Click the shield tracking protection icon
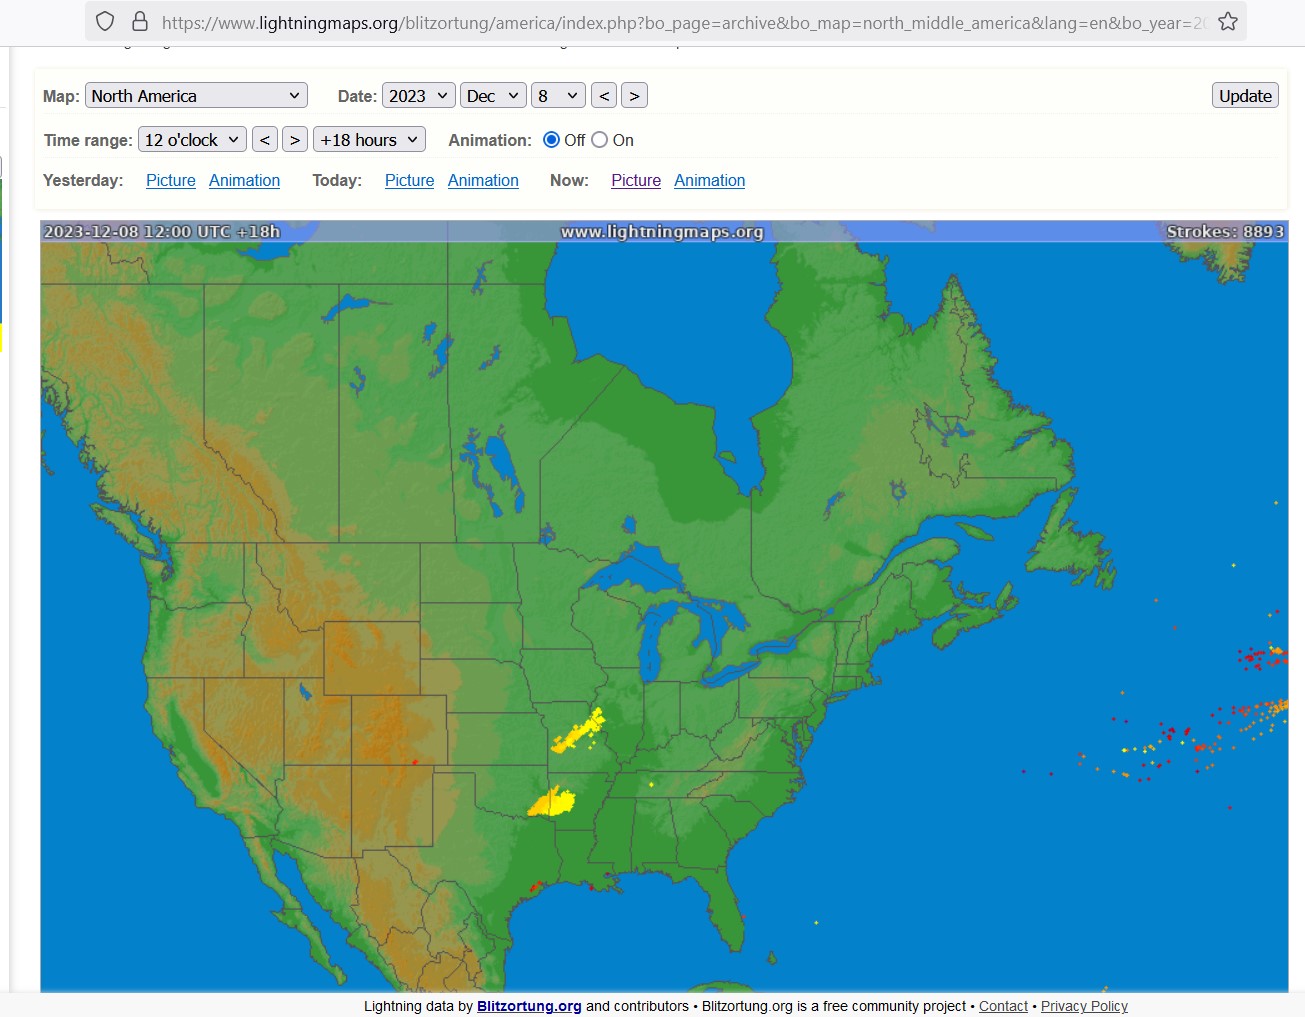1305x1017 pixels. [x=105, y=21]
